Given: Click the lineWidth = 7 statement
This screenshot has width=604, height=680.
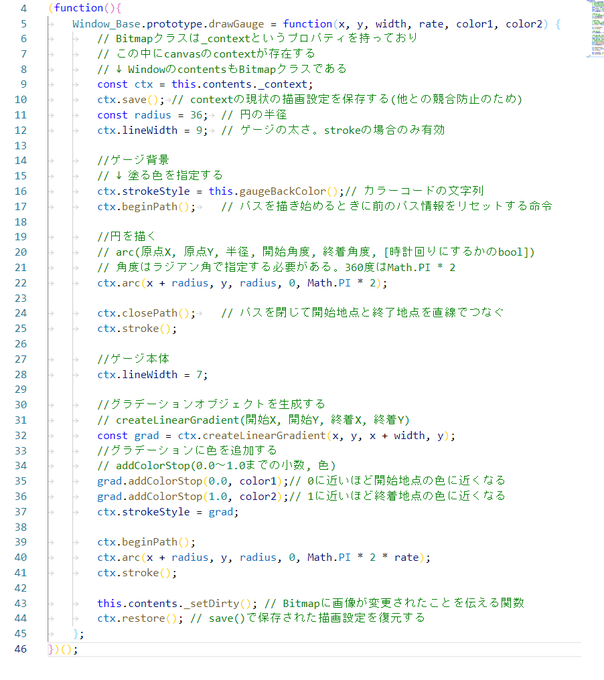Looking at the screenshot, I should [x=152, y=374].
